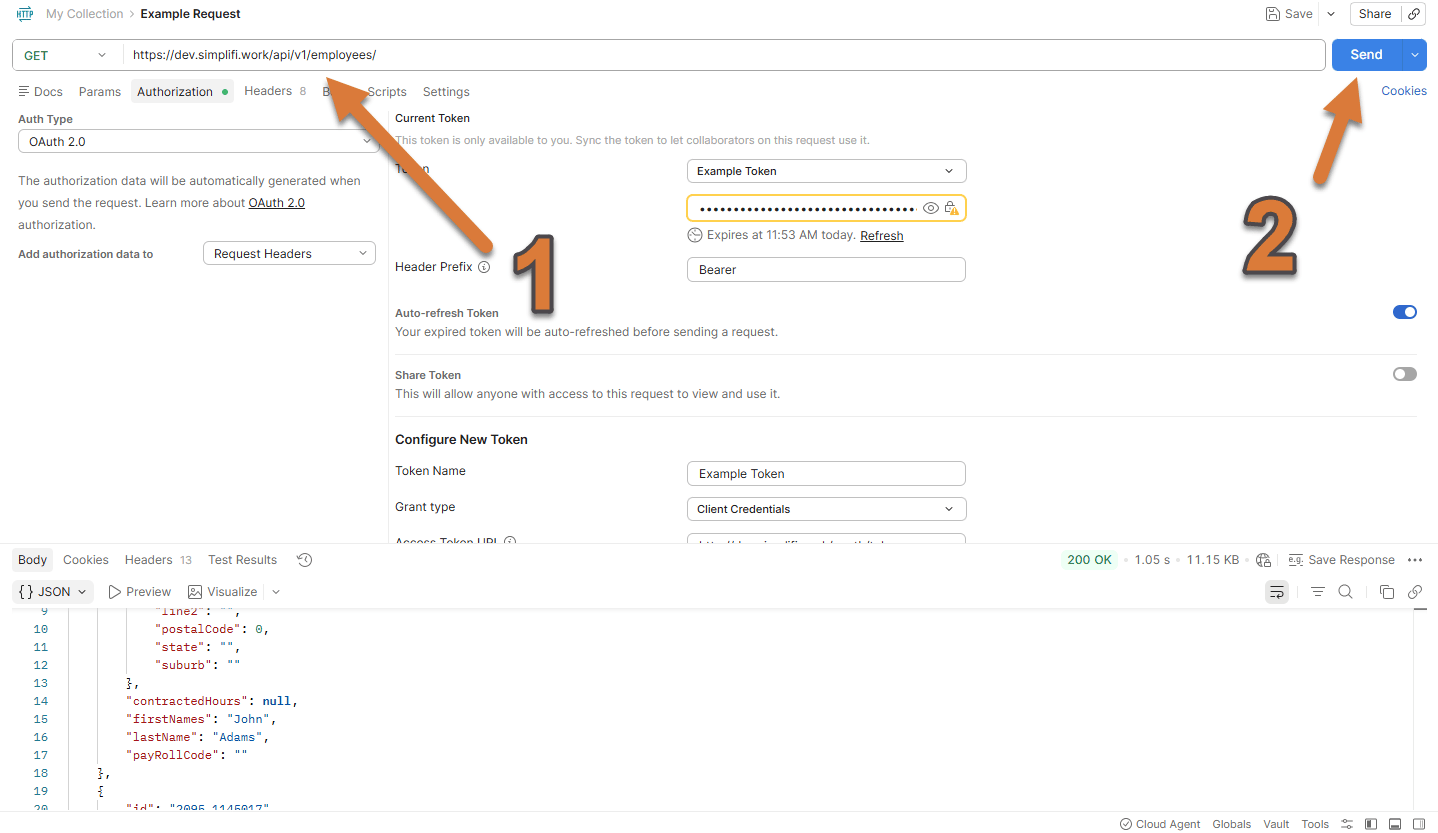
Task: Open the response Cookies tab
Action: pos(86,560)
